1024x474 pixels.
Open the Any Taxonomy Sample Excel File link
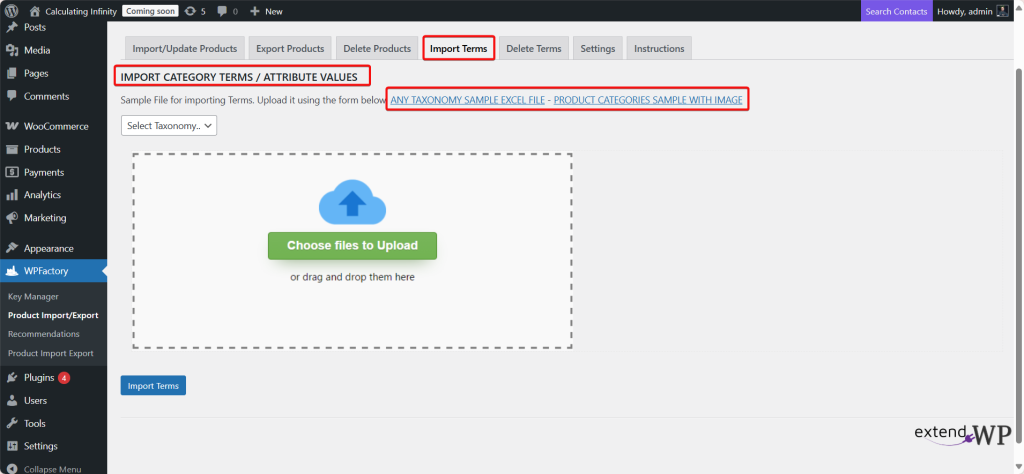tap(467, 101)
